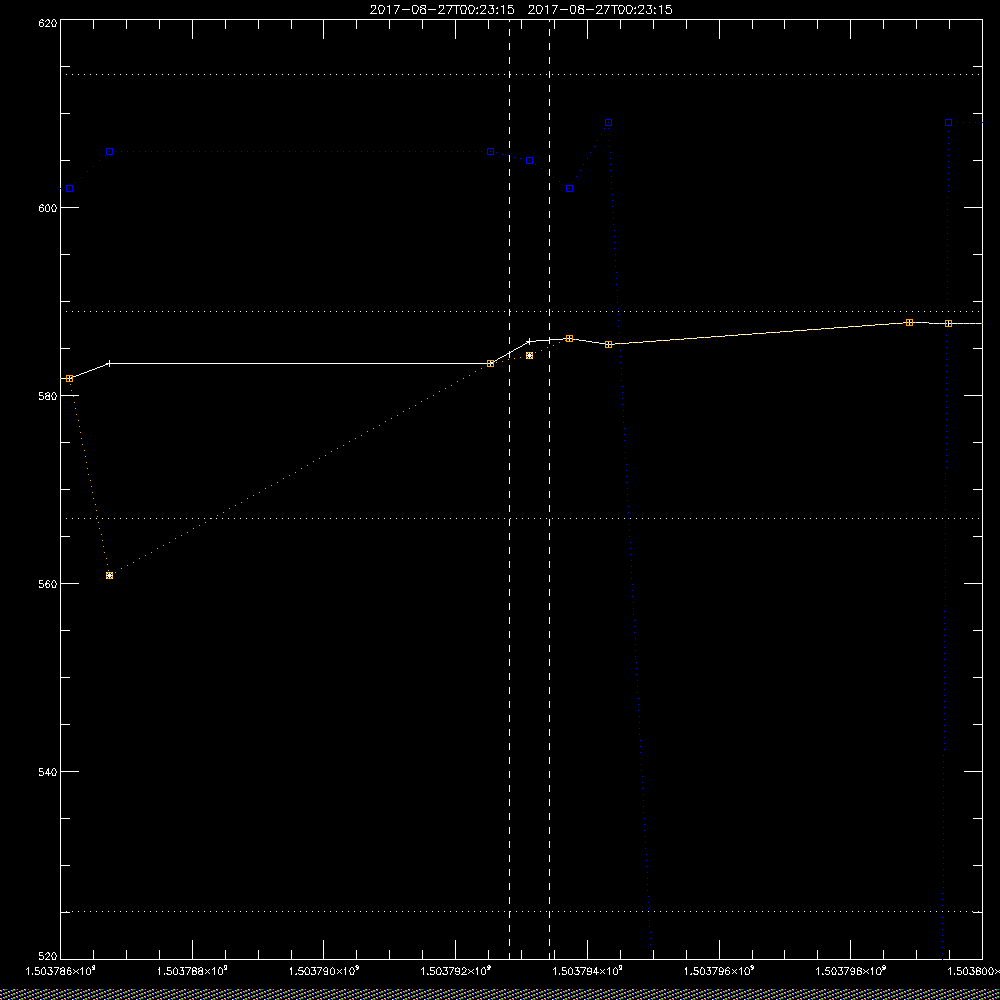Image resolution: width=1000 pixels, height=1000 pixels.
Task: Click the 620 label on the y-axis
Action: tap(48, 23)
